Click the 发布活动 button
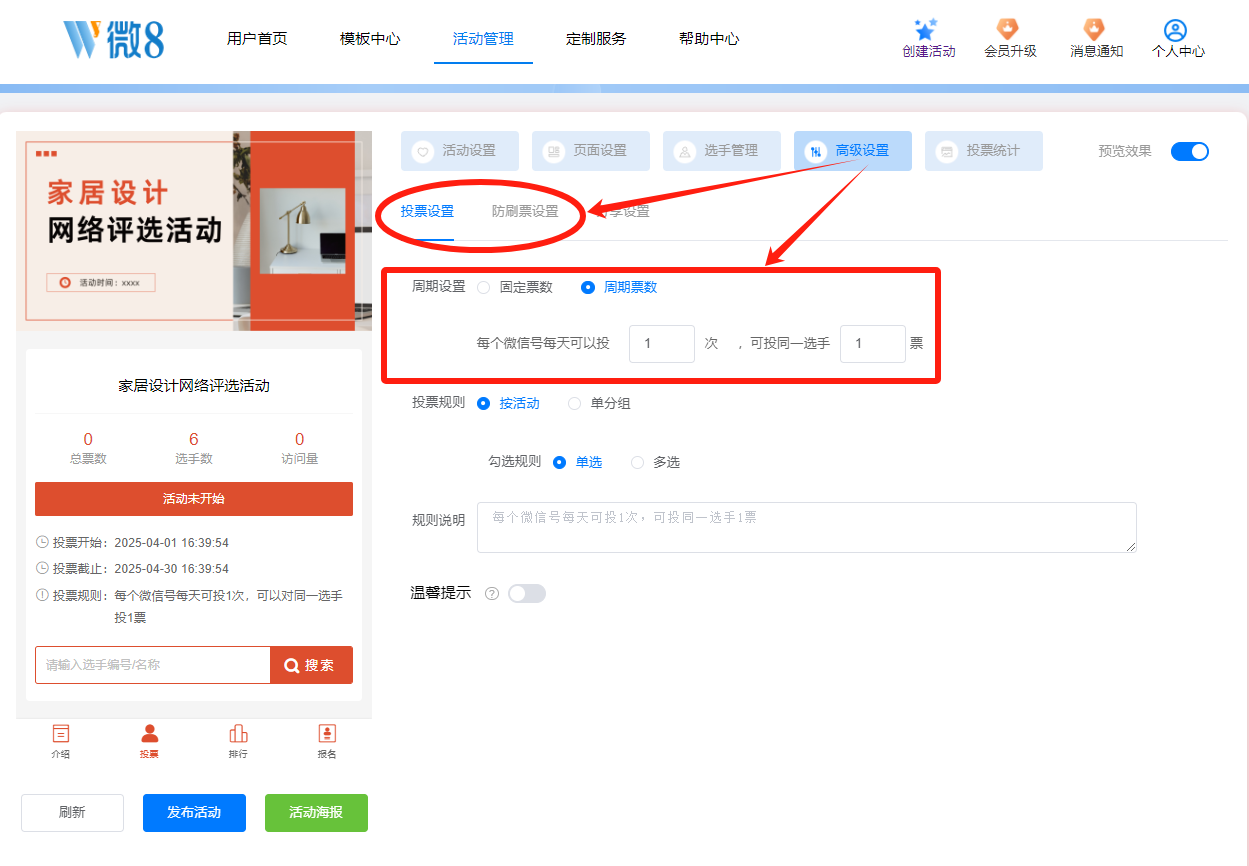 pyautogui.click(x=194, y=813)
